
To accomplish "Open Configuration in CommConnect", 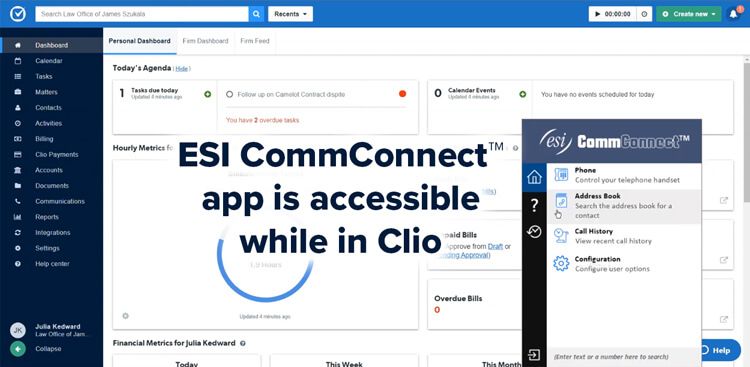I will (x=624, y=264).
